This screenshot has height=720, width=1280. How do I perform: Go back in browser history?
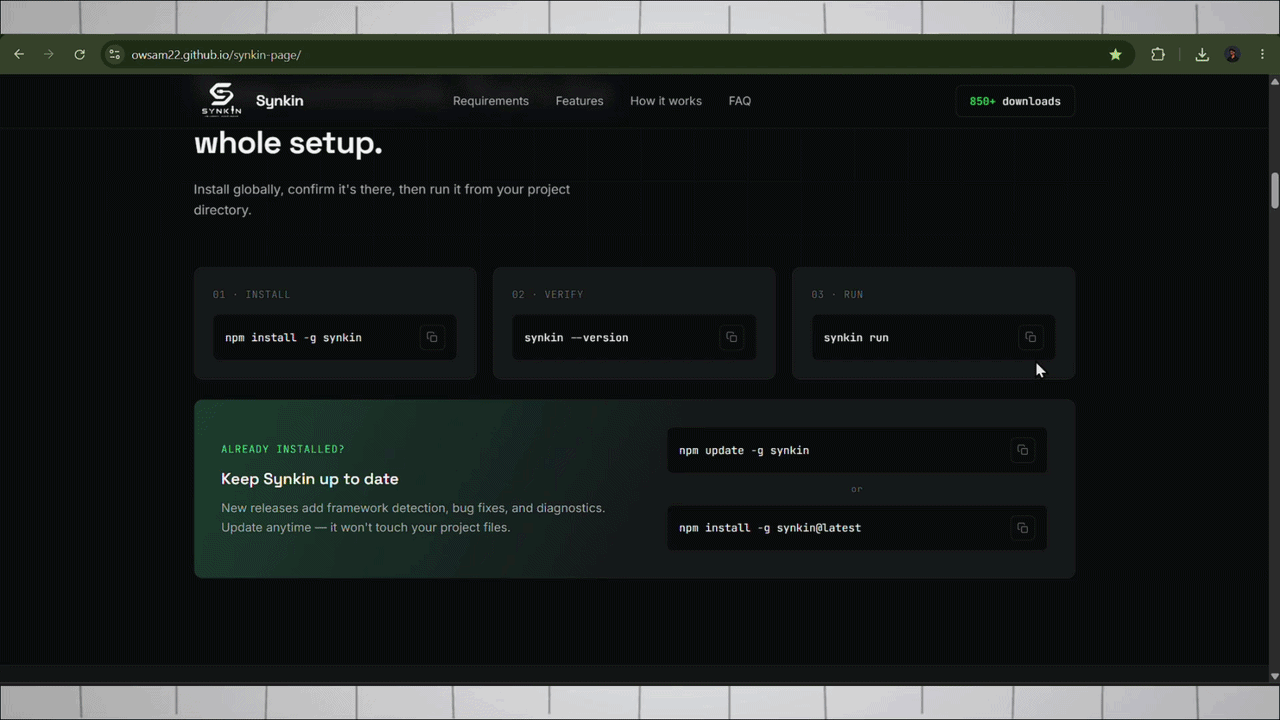[x=19, y=54]
